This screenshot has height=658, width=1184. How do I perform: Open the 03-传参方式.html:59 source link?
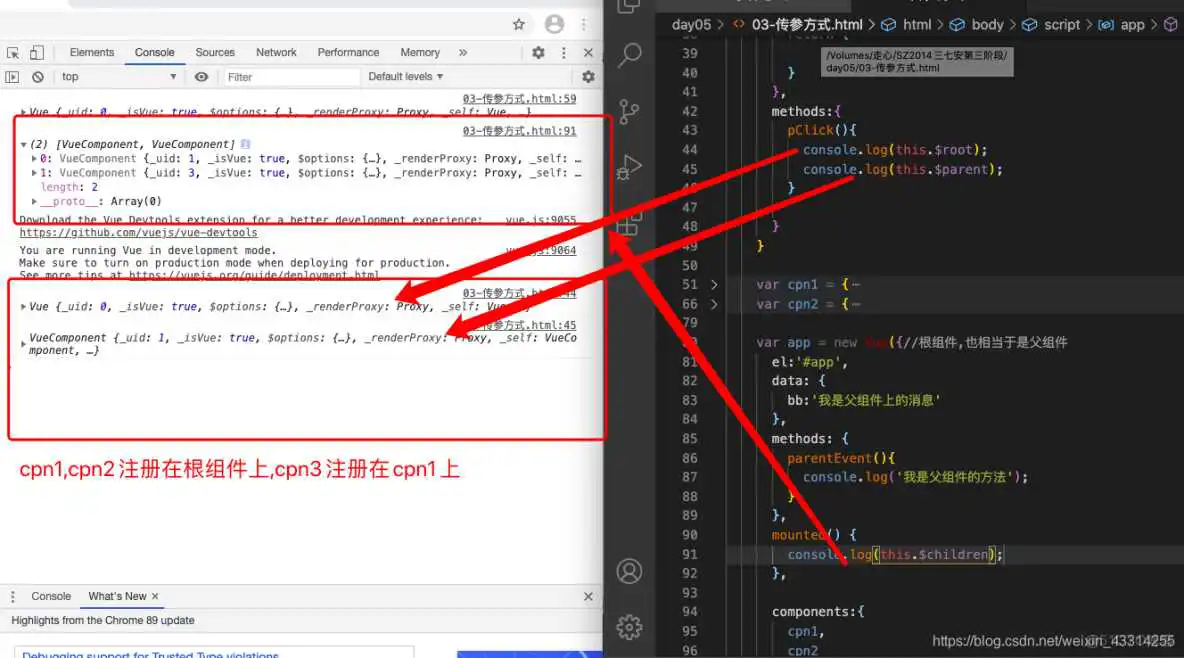tap(520, 99)
